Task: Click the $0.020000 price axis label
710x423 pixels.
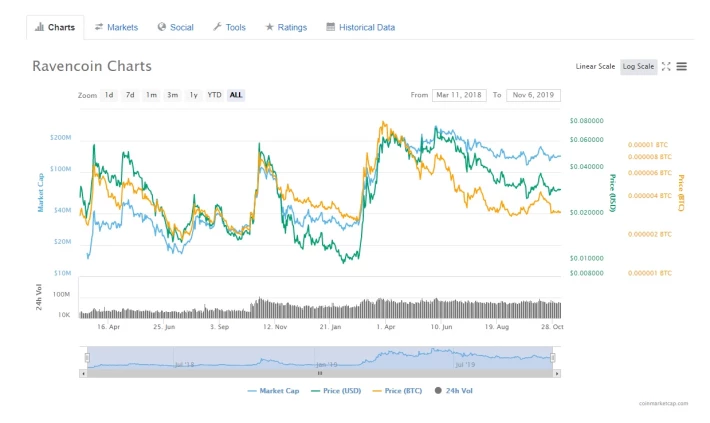Action: pyautogui.click(x=586, y=212)
